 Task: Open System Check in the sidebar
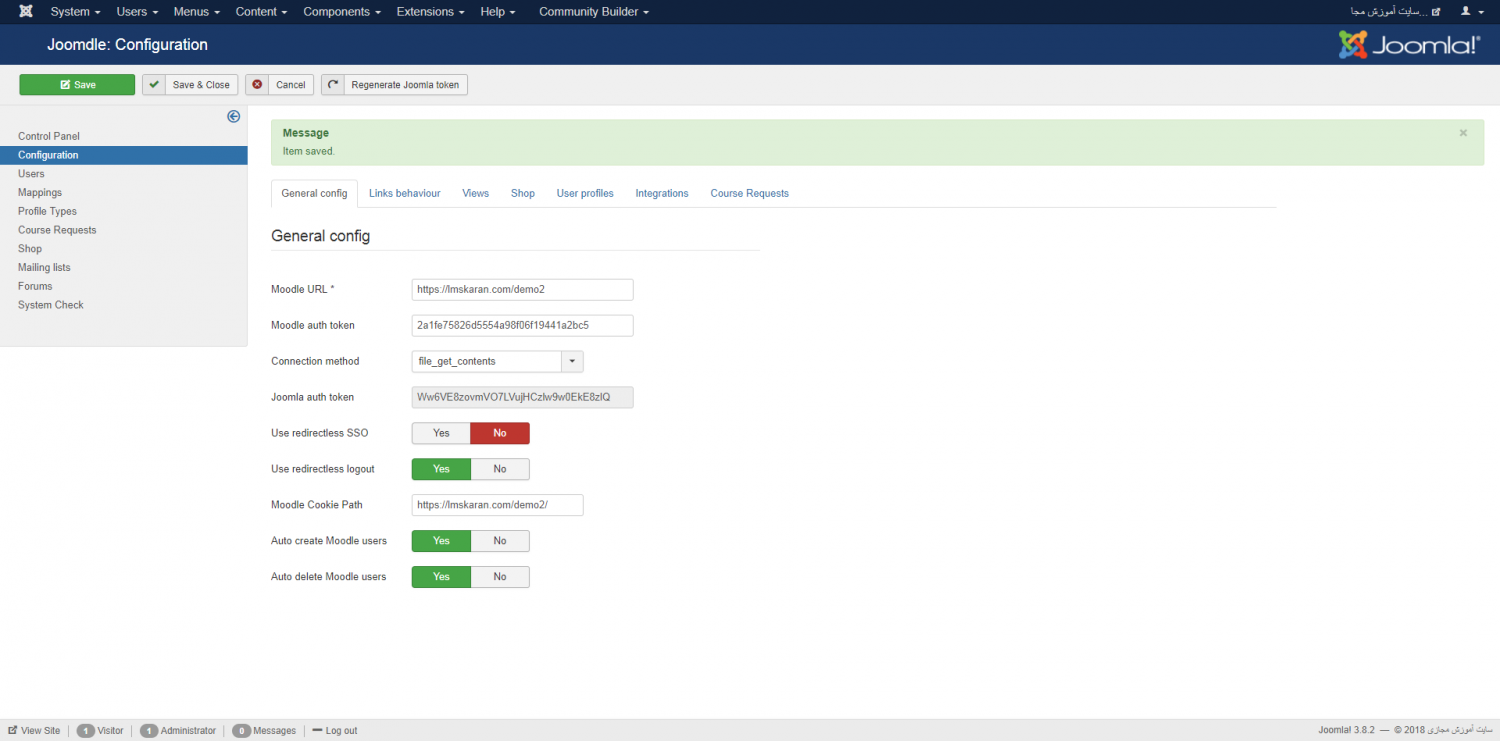(x=51, y=305)
